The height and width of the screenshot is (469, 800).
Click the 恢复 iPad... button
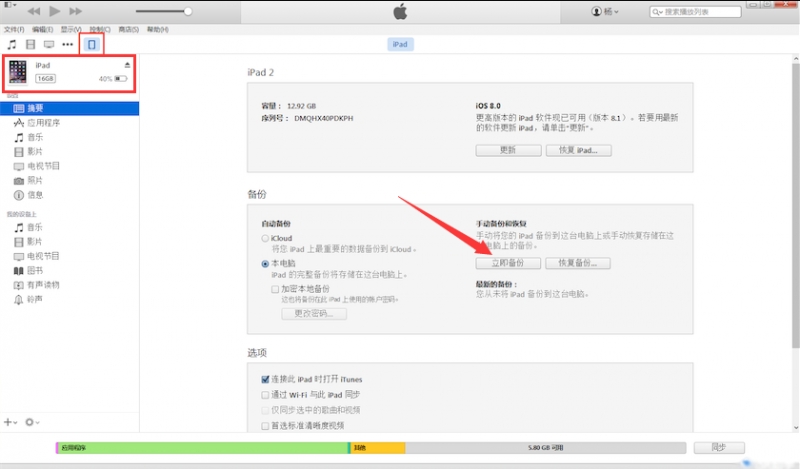579,150
